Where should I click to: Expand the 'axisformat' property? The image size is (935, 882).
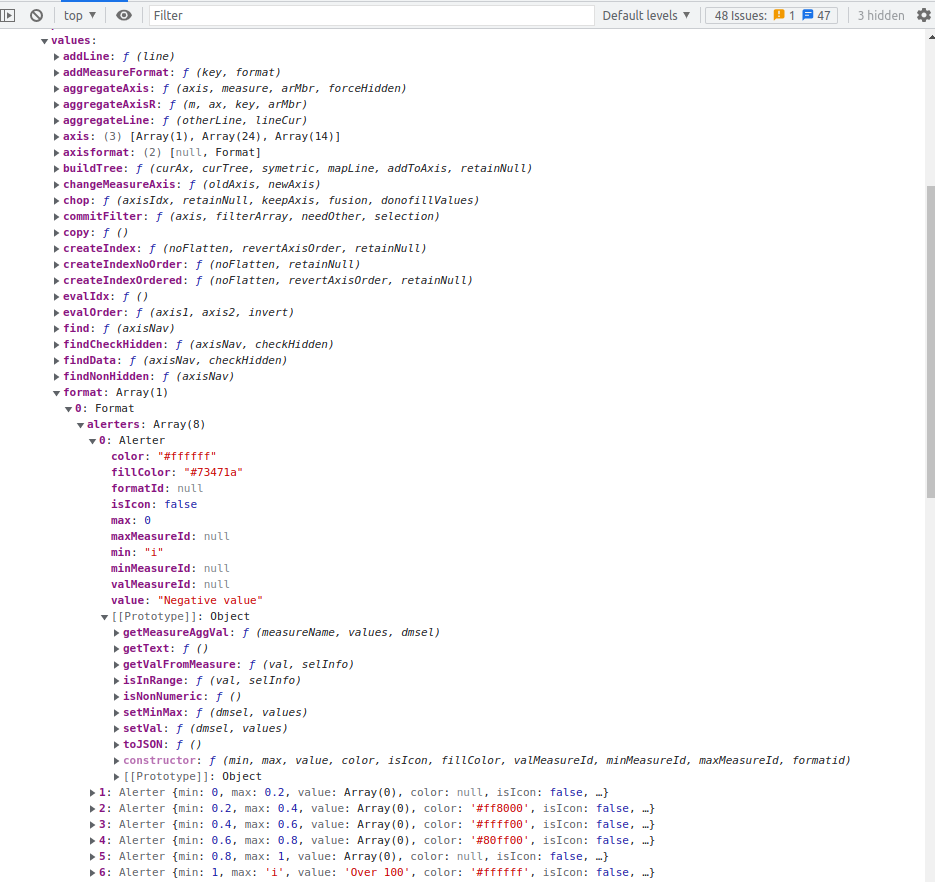point(57,152)
